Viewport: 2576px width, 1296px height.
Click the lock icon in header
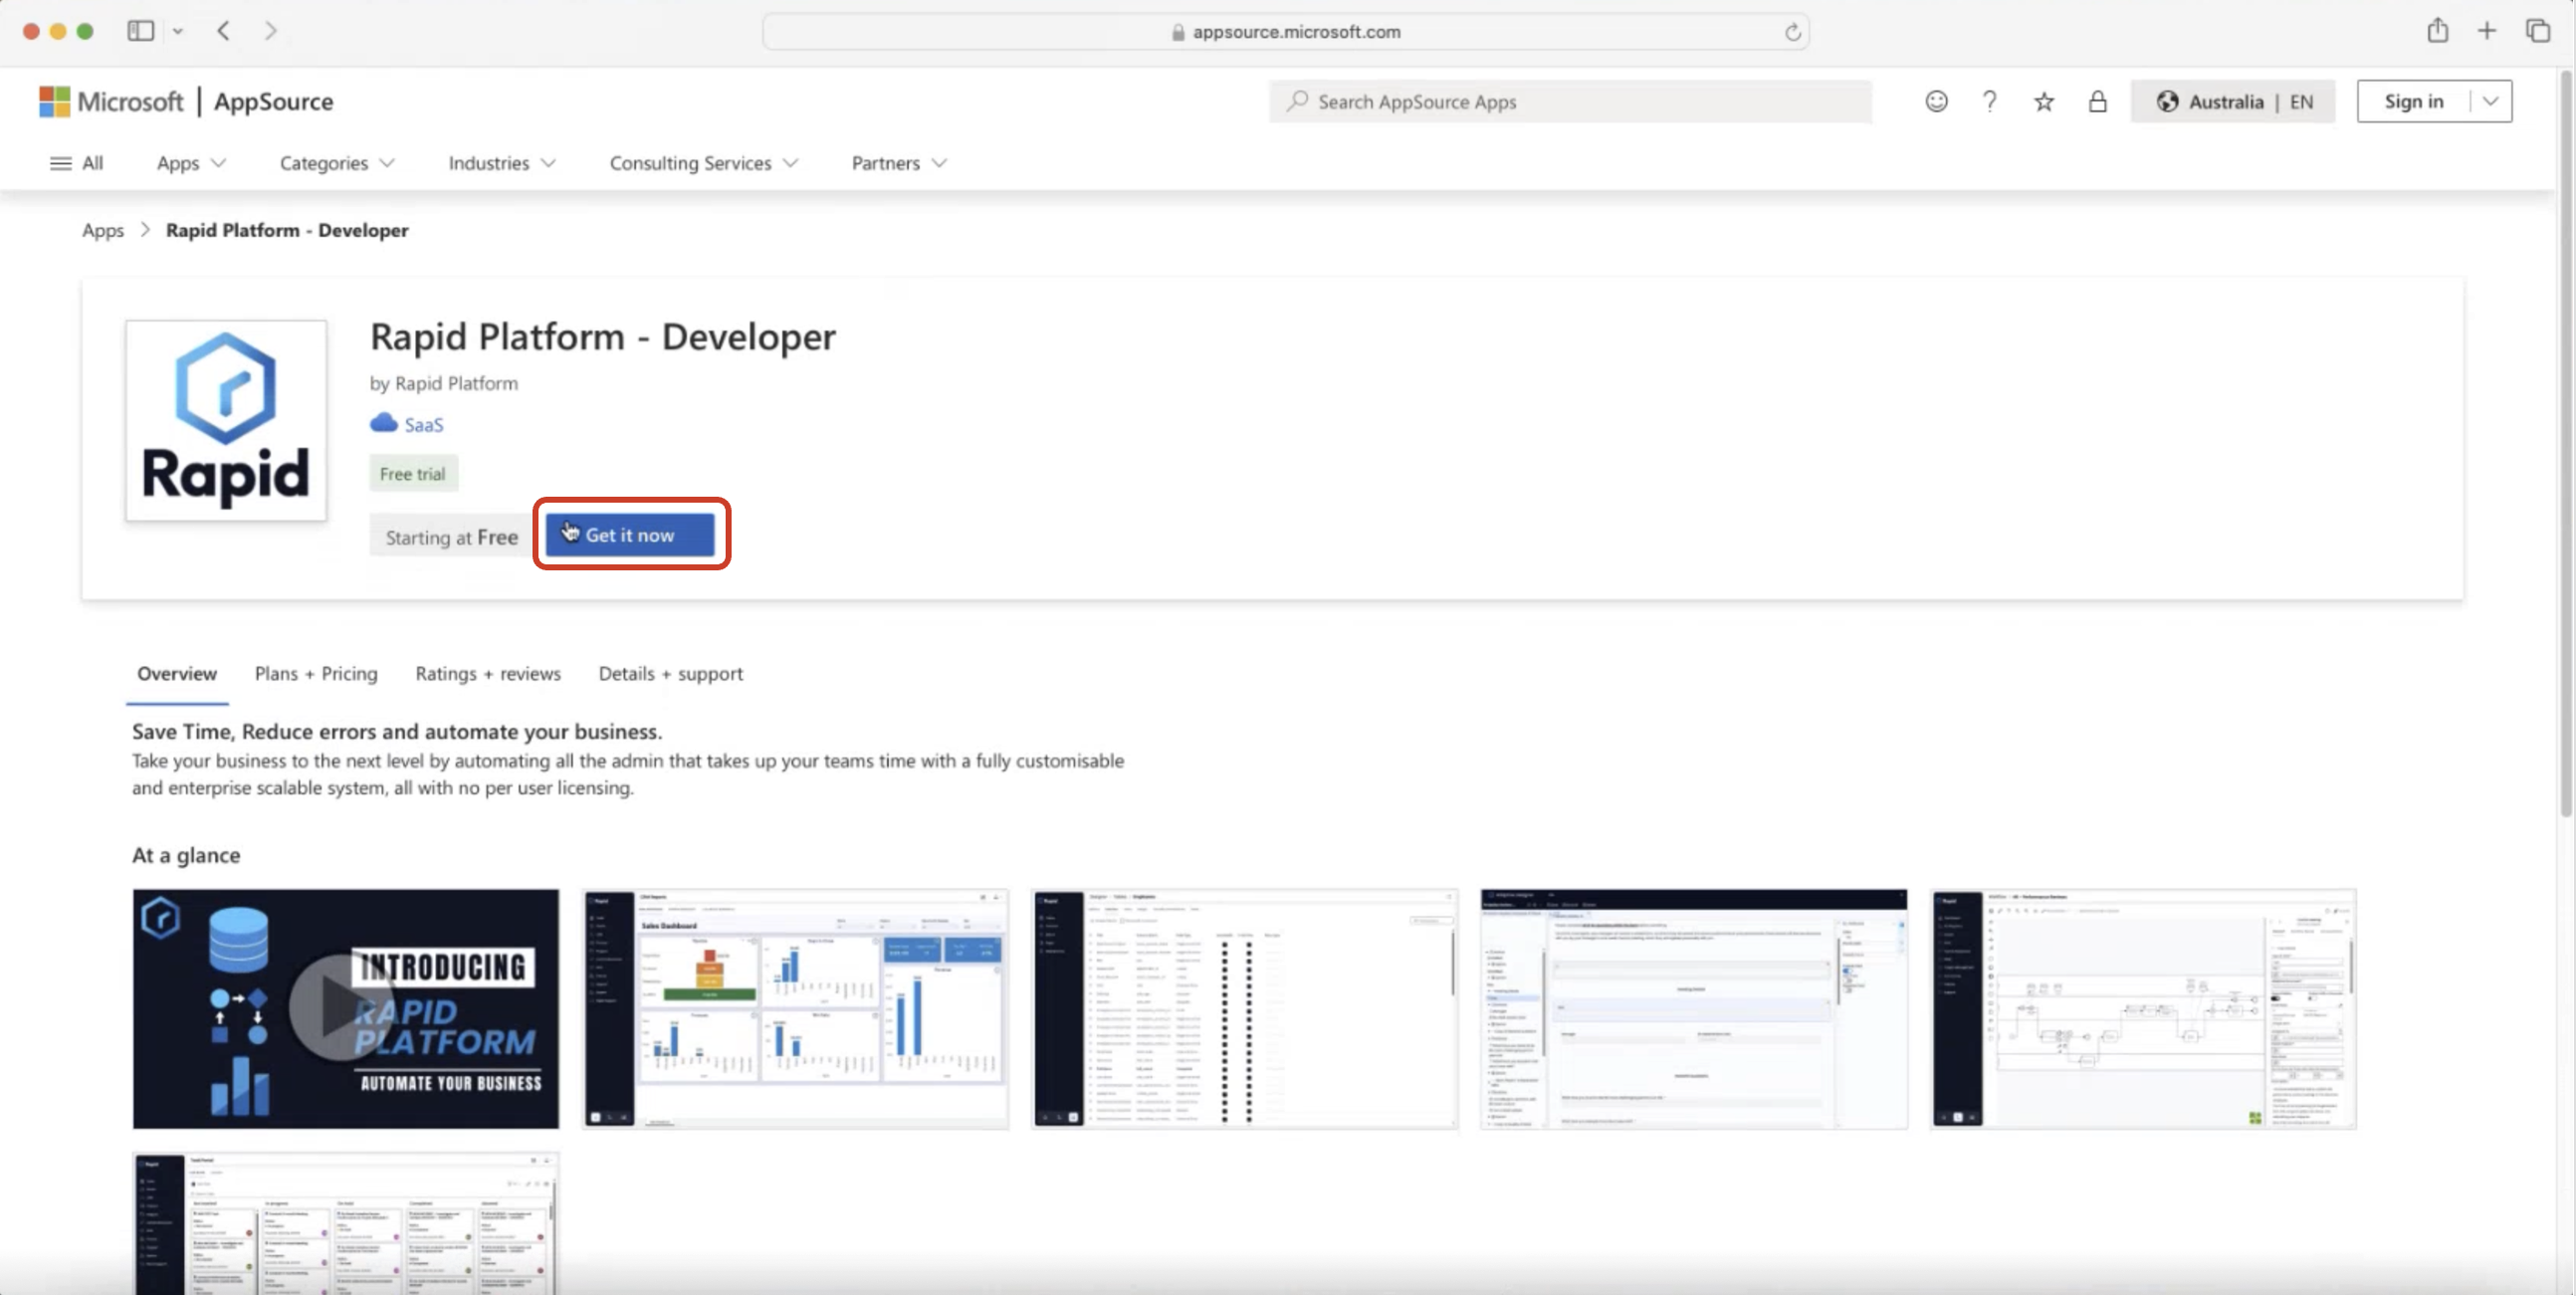(2097, 101)
